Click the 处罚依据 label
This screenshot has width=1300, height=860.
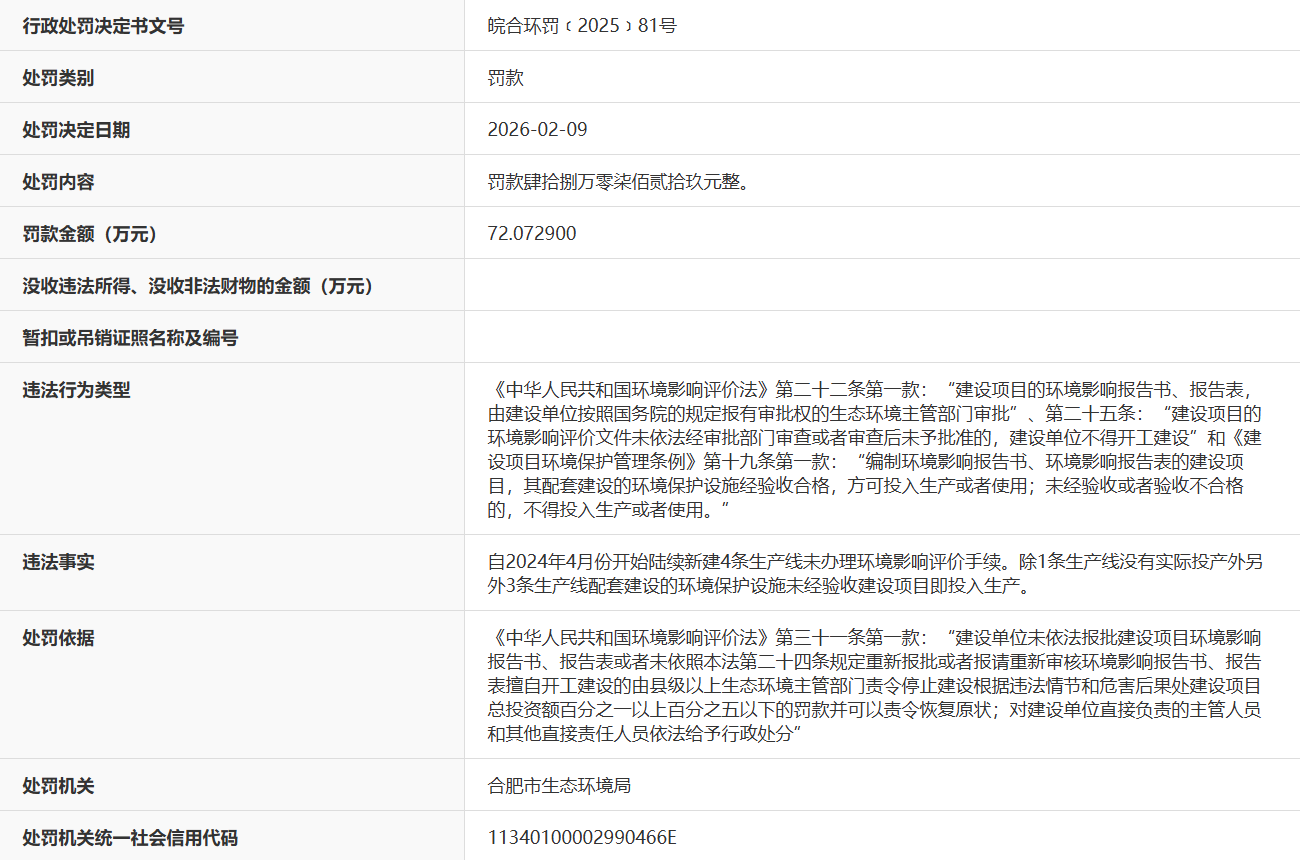(58, 638)
